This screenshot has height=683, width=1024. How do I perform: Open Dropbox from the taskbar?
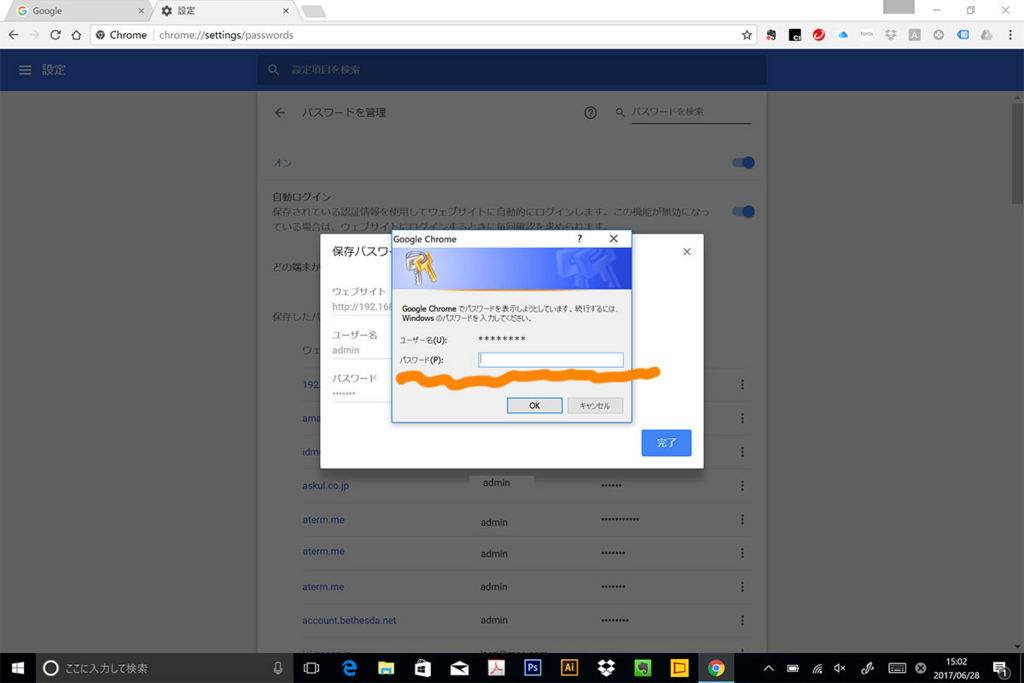click(x=606, y=668)
